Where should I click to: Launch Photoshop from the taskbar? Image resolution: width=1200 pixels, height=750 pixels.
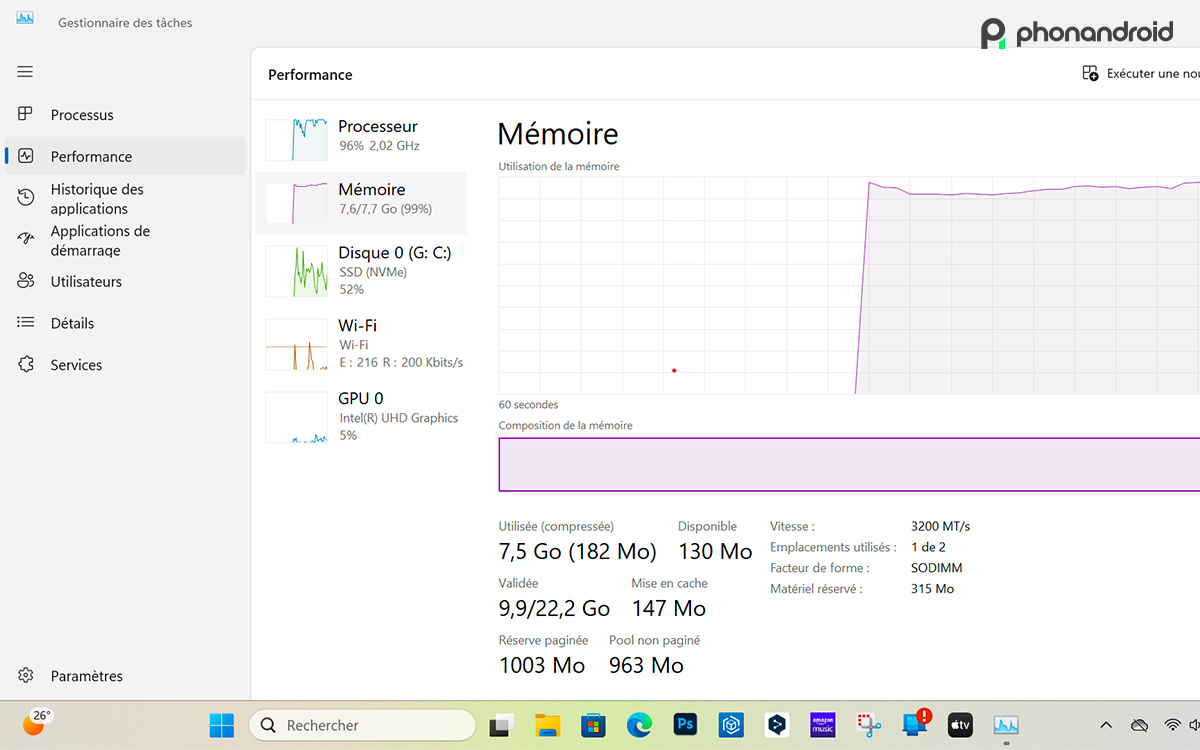pos(685,724)
